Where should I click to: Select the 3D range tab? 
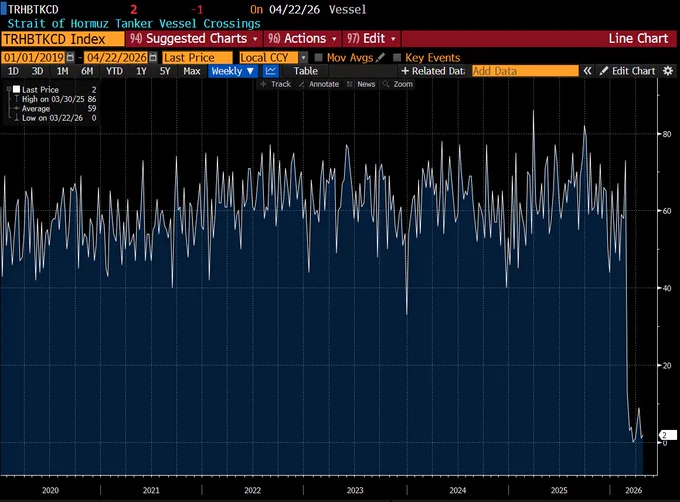(37, 71)
